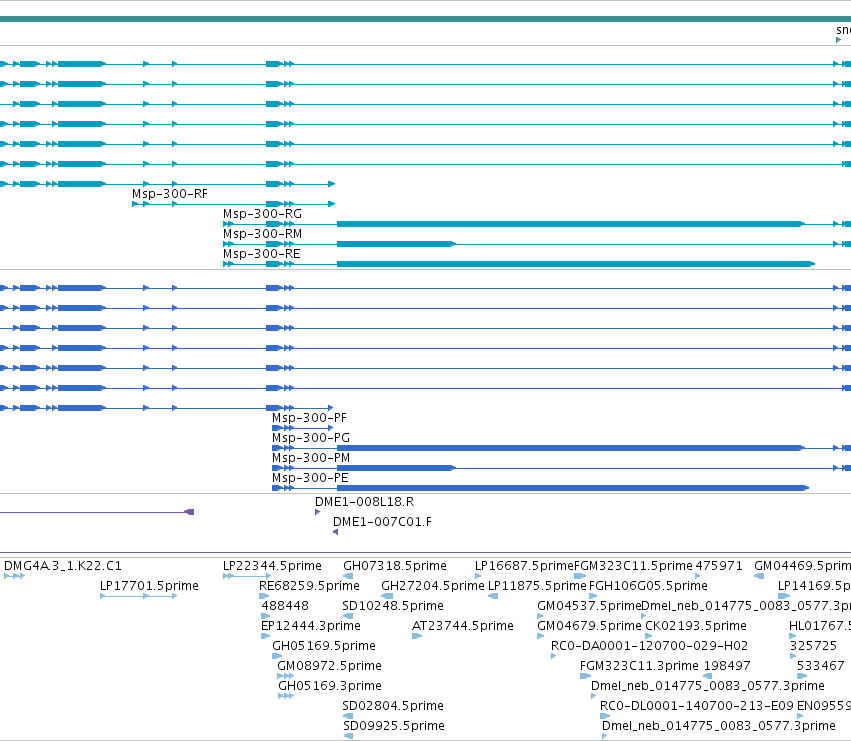Select the Msp-300-PG protein label
This screenshot has width=851, height=741.
click(x=311, y=438)
